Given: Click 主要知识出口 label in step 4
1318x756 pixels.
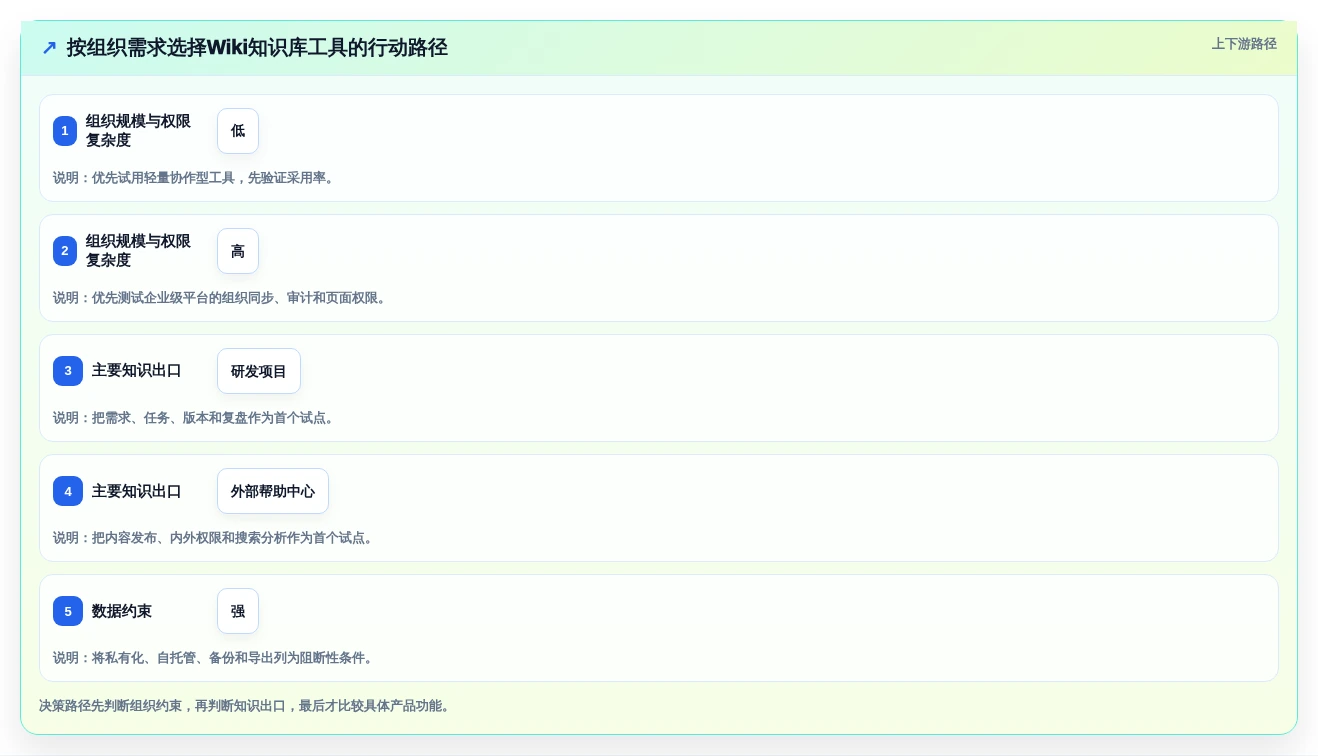Looking at the screenshot, I should 137,491.
